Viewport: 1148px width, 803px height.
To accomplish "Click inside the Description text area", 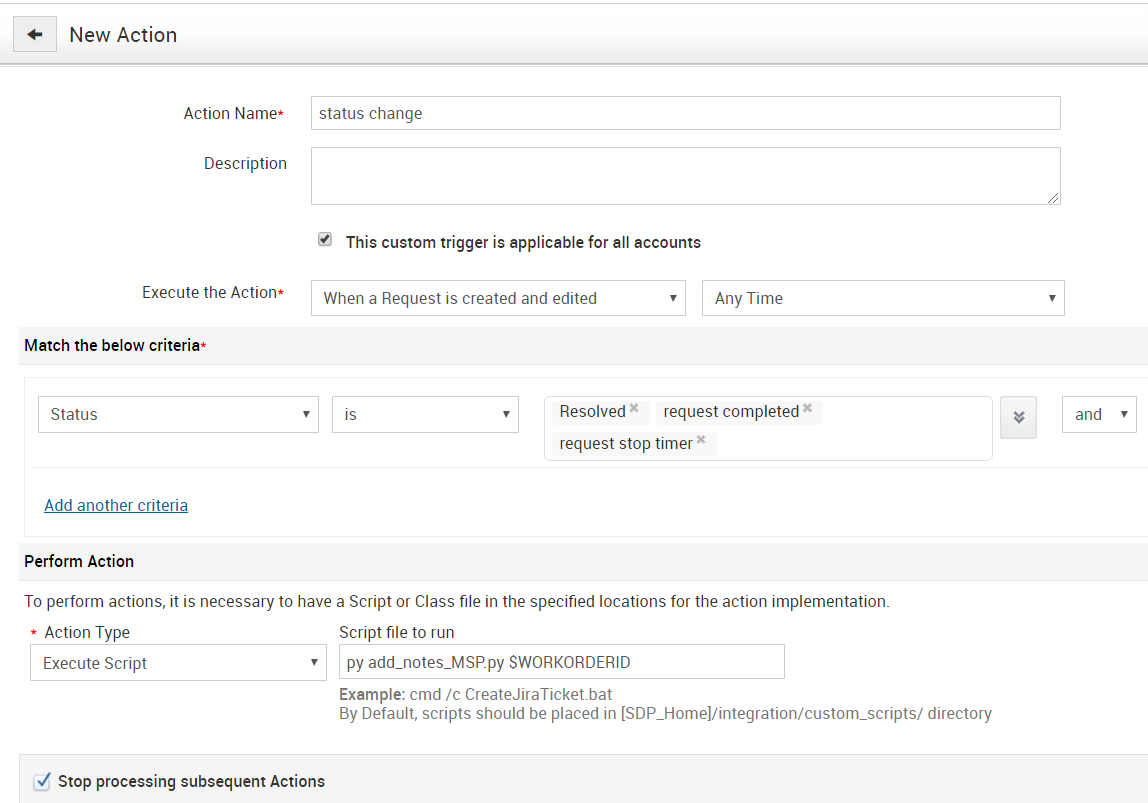I will coord(685,176).
